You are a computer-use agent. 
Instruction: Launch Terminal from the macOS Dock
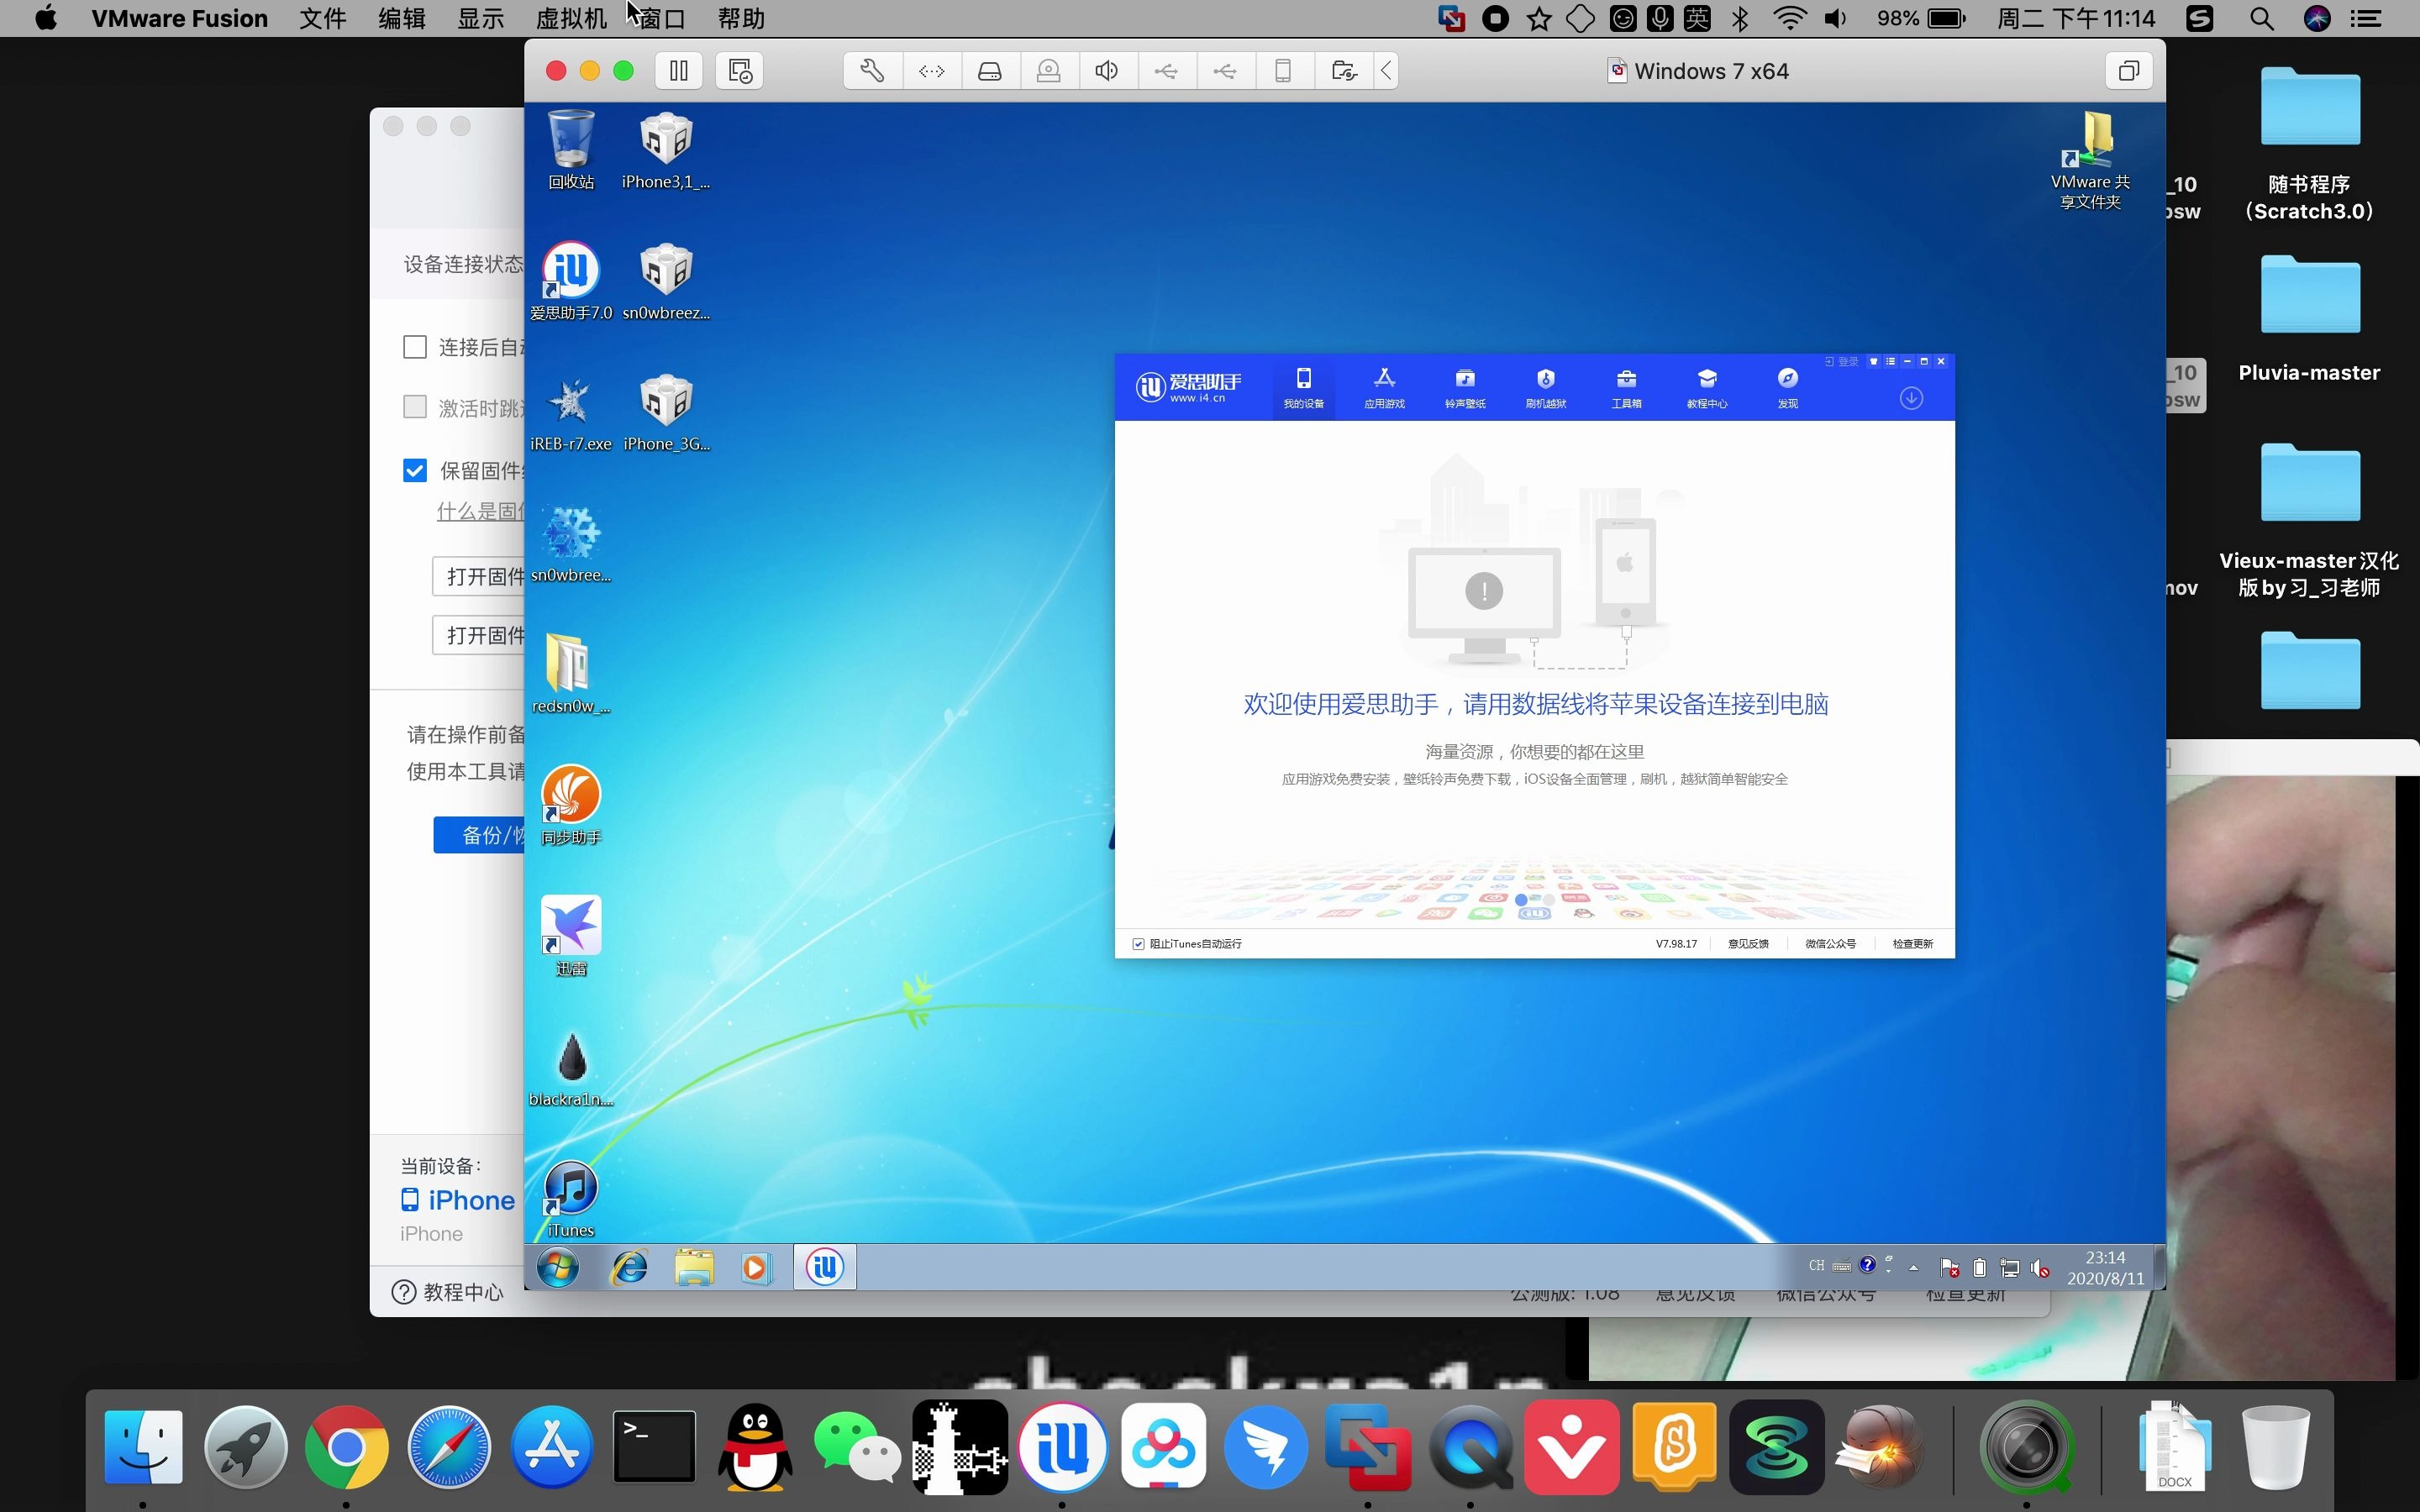[x=654, y=1446]
